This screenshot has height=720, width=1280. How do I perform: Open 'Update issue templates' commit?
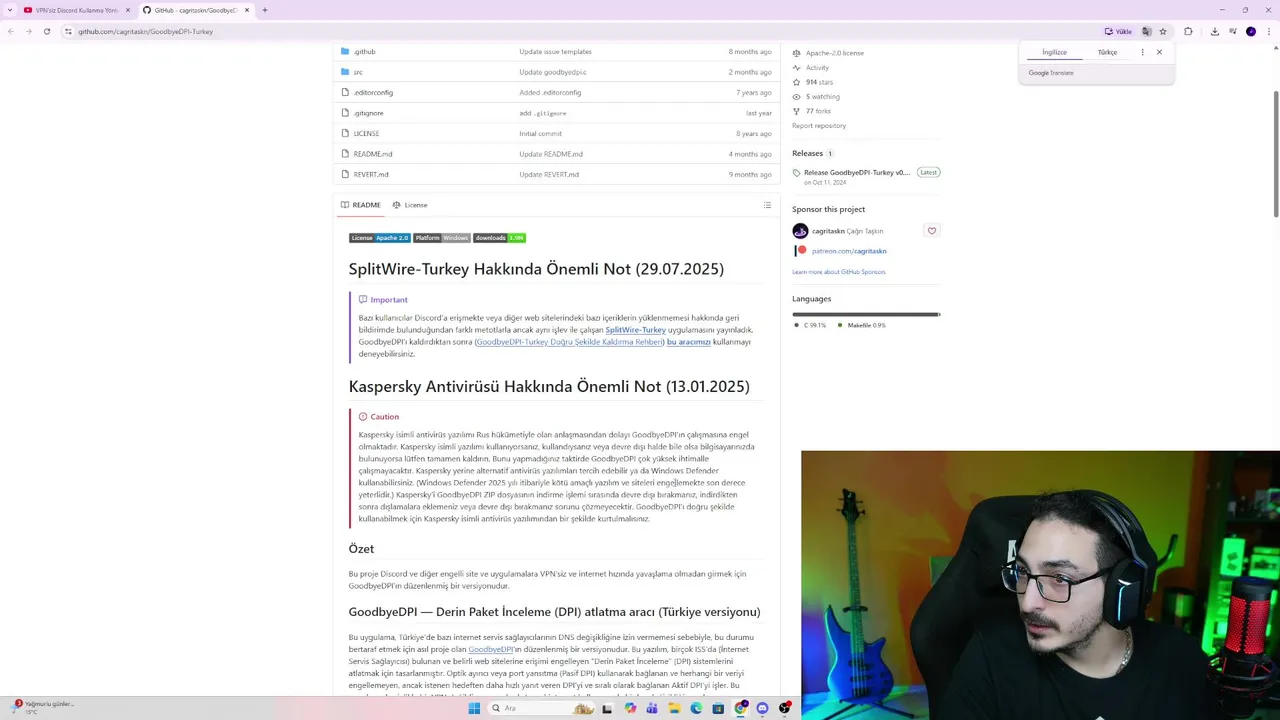point(555,51)
